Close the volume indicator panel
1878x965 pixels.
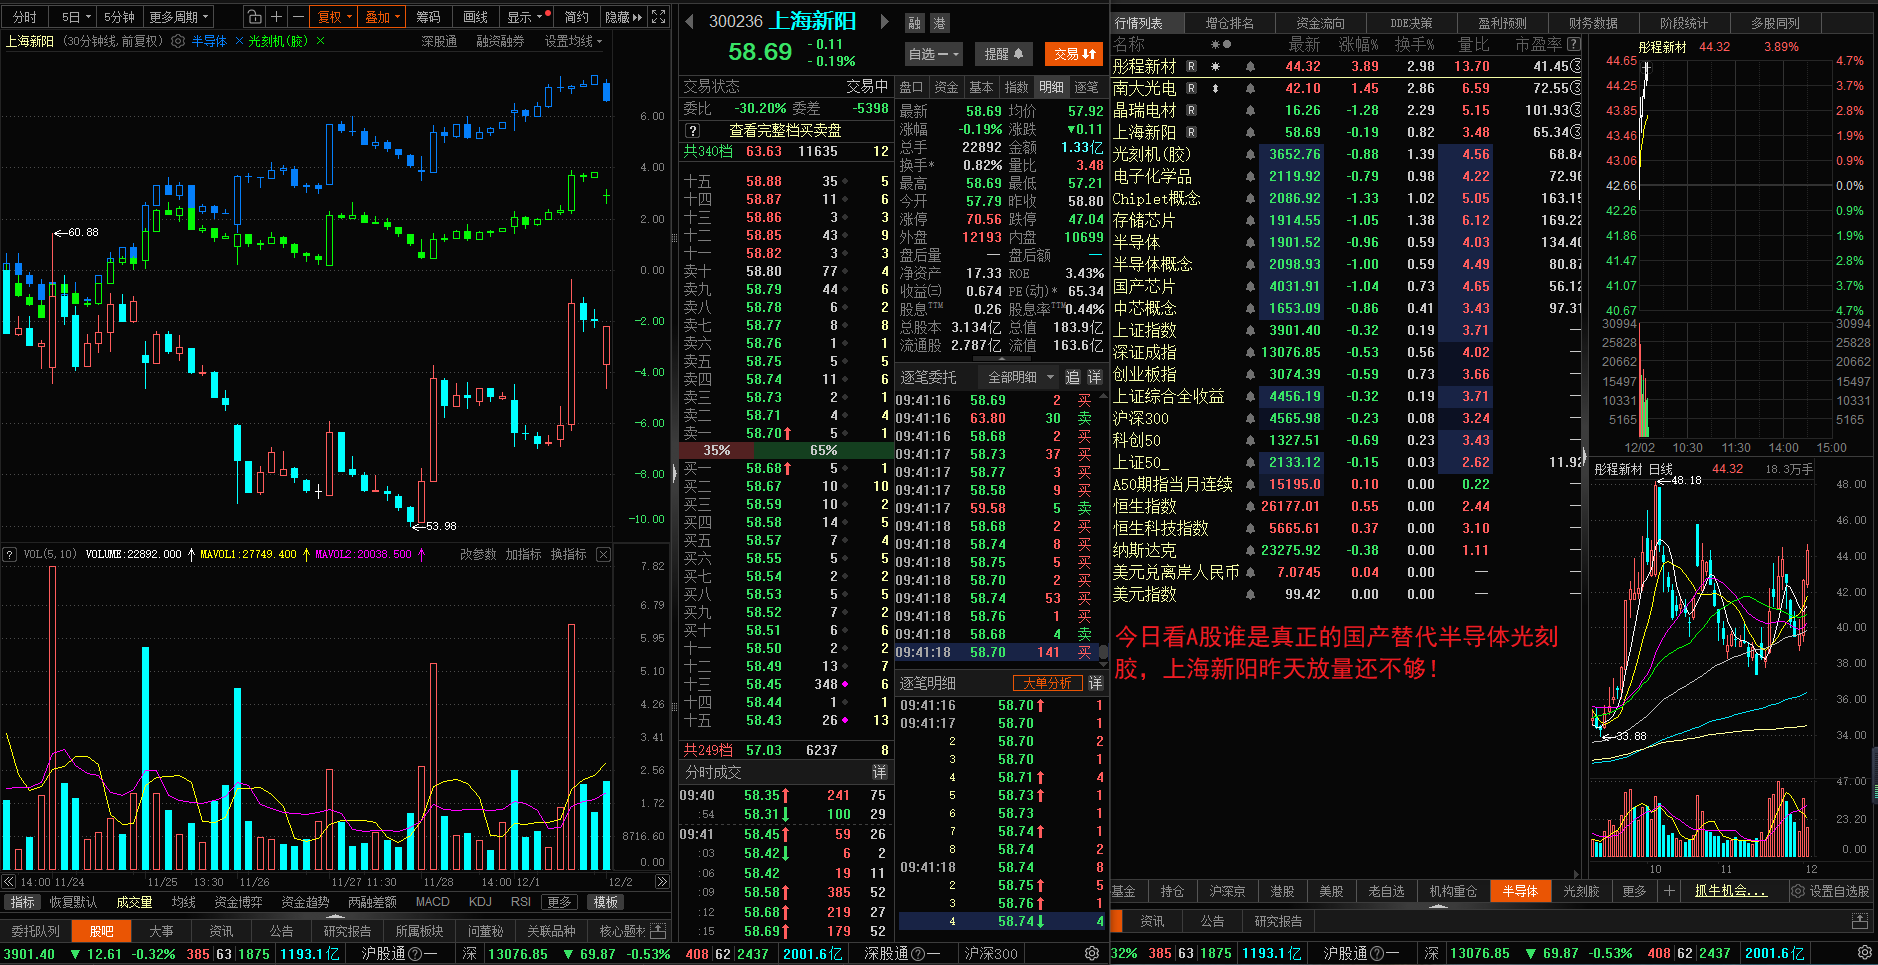point(603,554)
